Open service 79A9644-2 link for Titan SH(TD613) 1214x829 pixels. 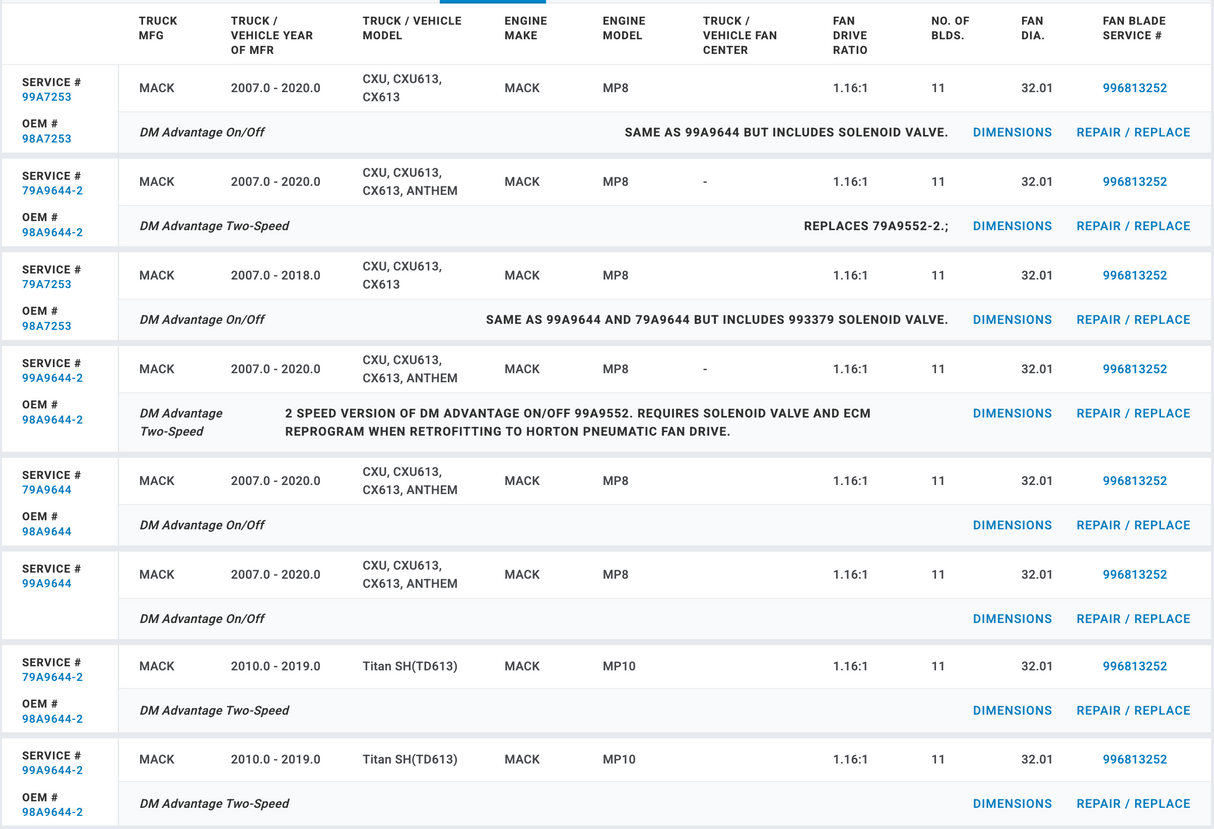point(53,677)
